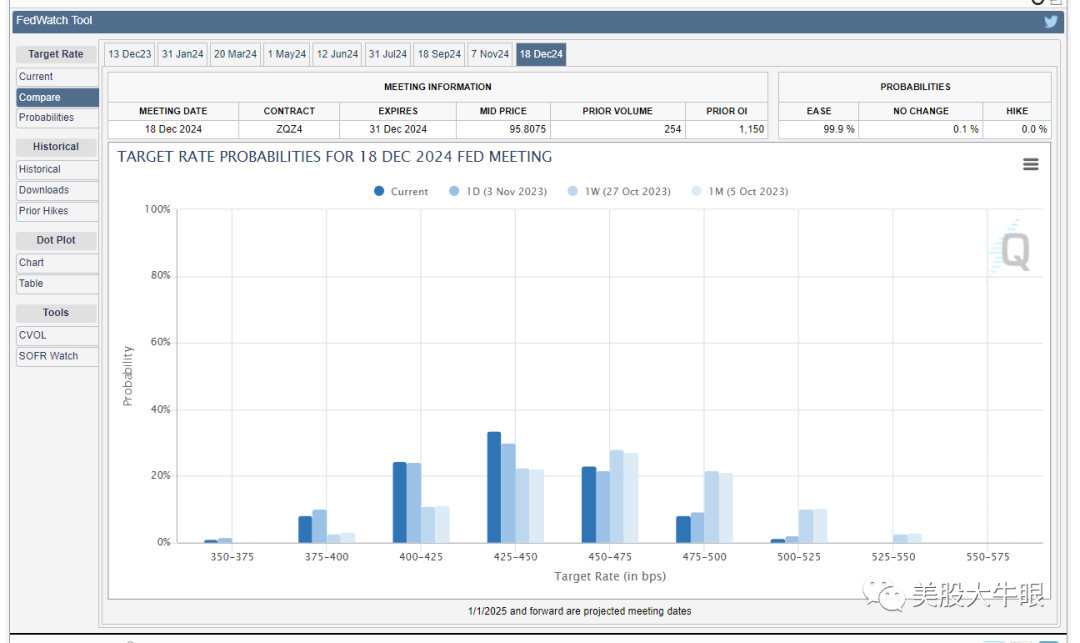Screen dimensions: 1080x643
Task: Click the chart title text
Action: [335, 157]
